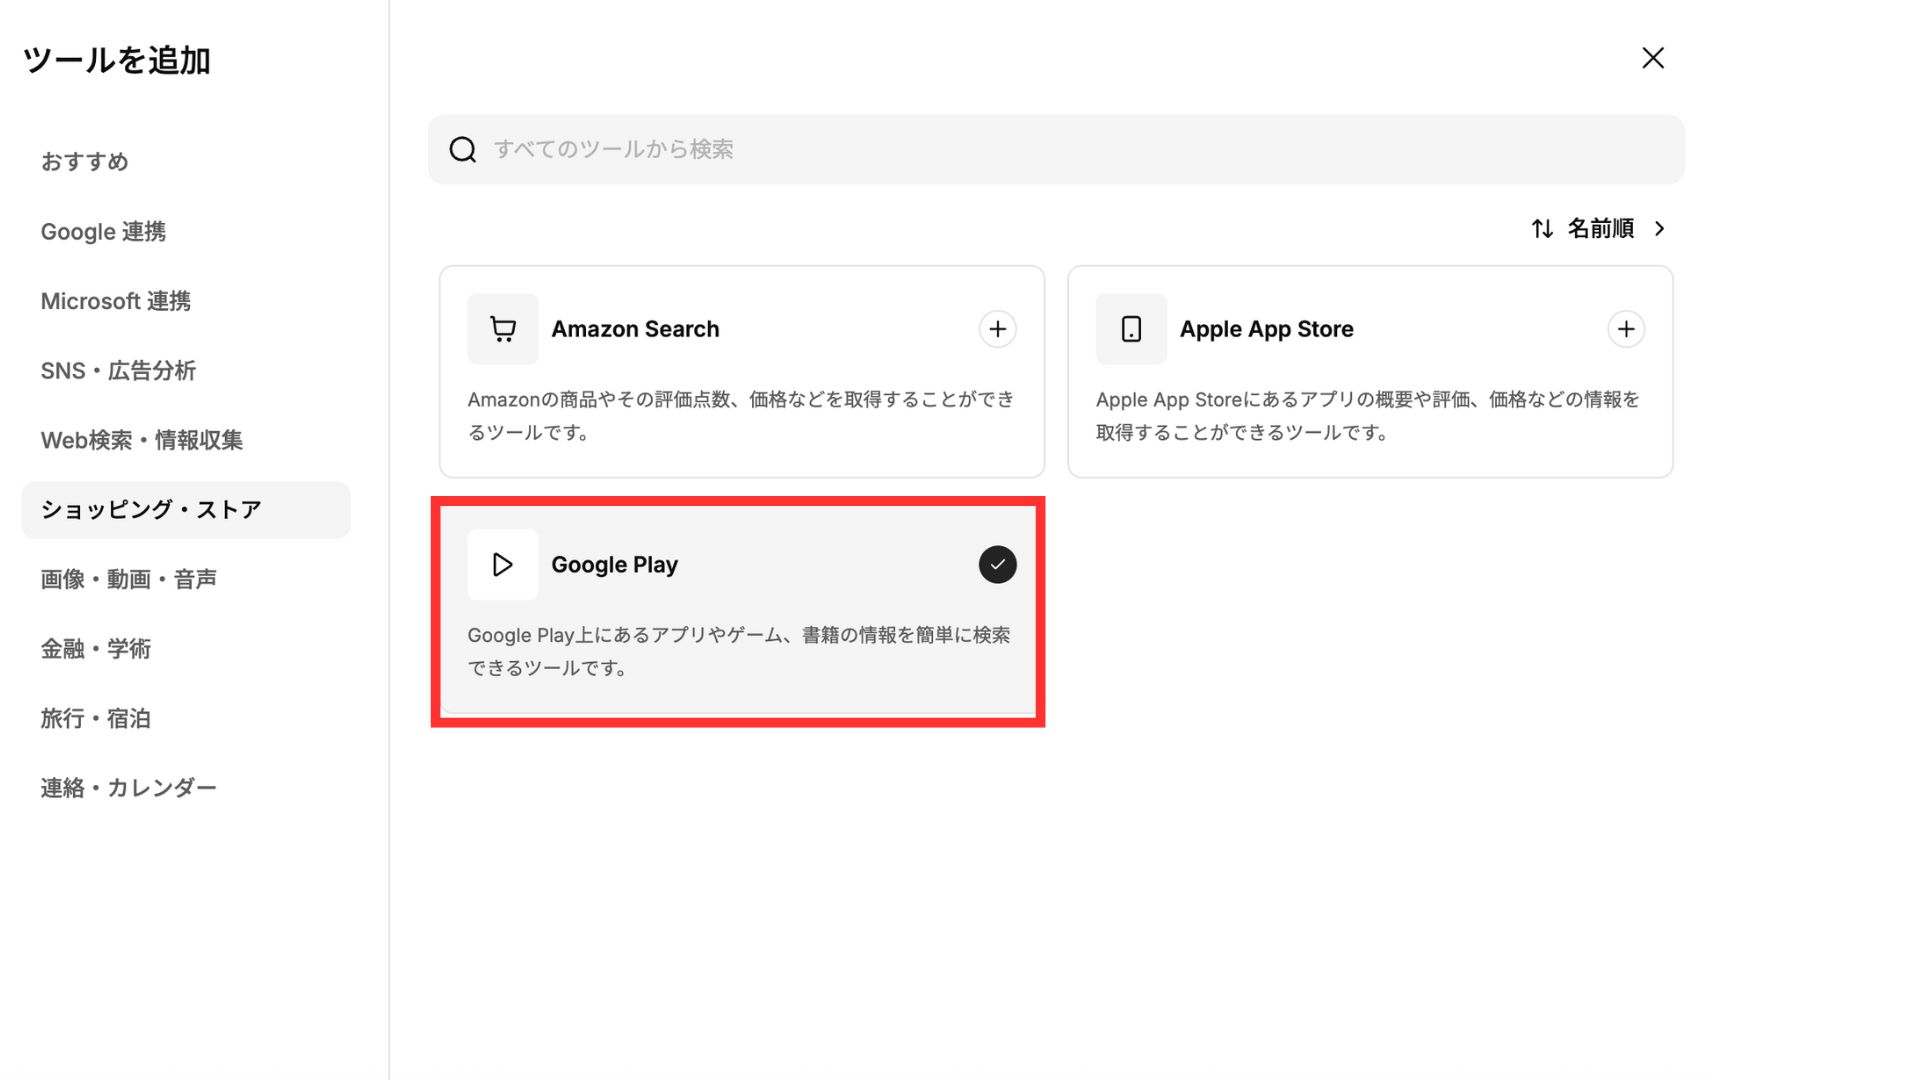Open Microsoft 連携 category
The width and height of the screenshot is (1920, 1080).
tap(115, 301)
